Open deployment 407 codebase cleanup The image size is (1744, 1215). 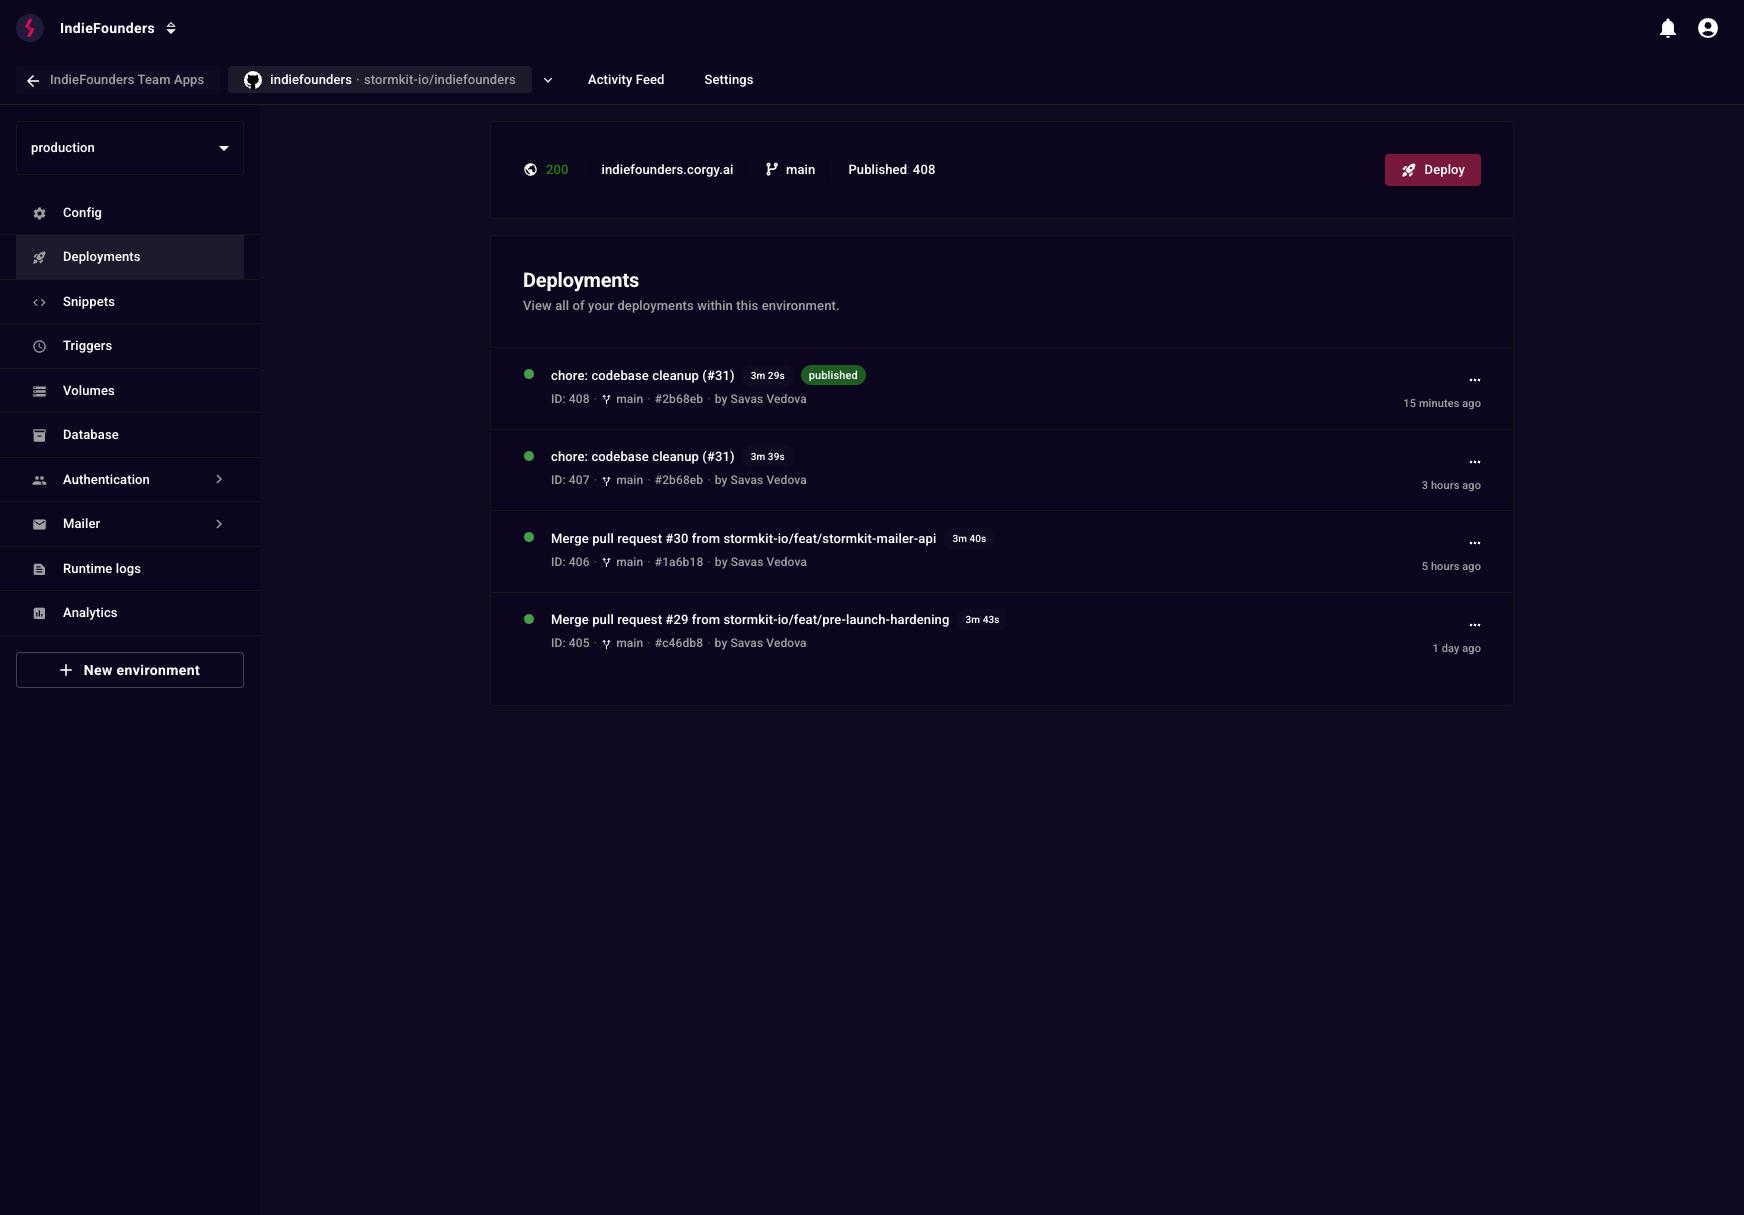(642, 457)
